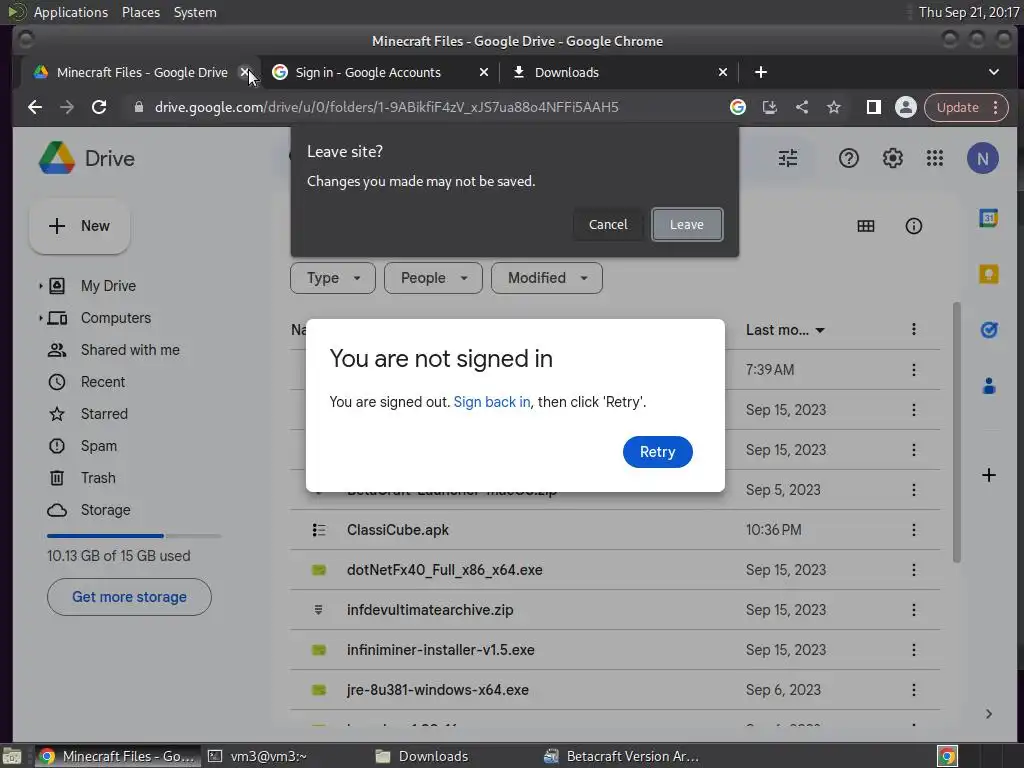The height and width of the screenshot is (768, 1024).
Task: Click Get more storage button
Action: tap(129, 596)
